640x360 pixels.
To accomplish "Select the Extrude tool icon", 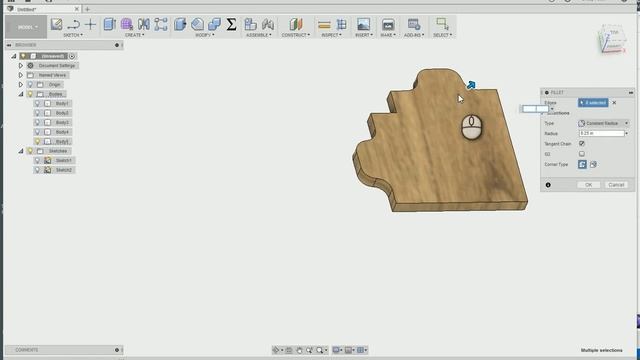I will tap(109, 24).
